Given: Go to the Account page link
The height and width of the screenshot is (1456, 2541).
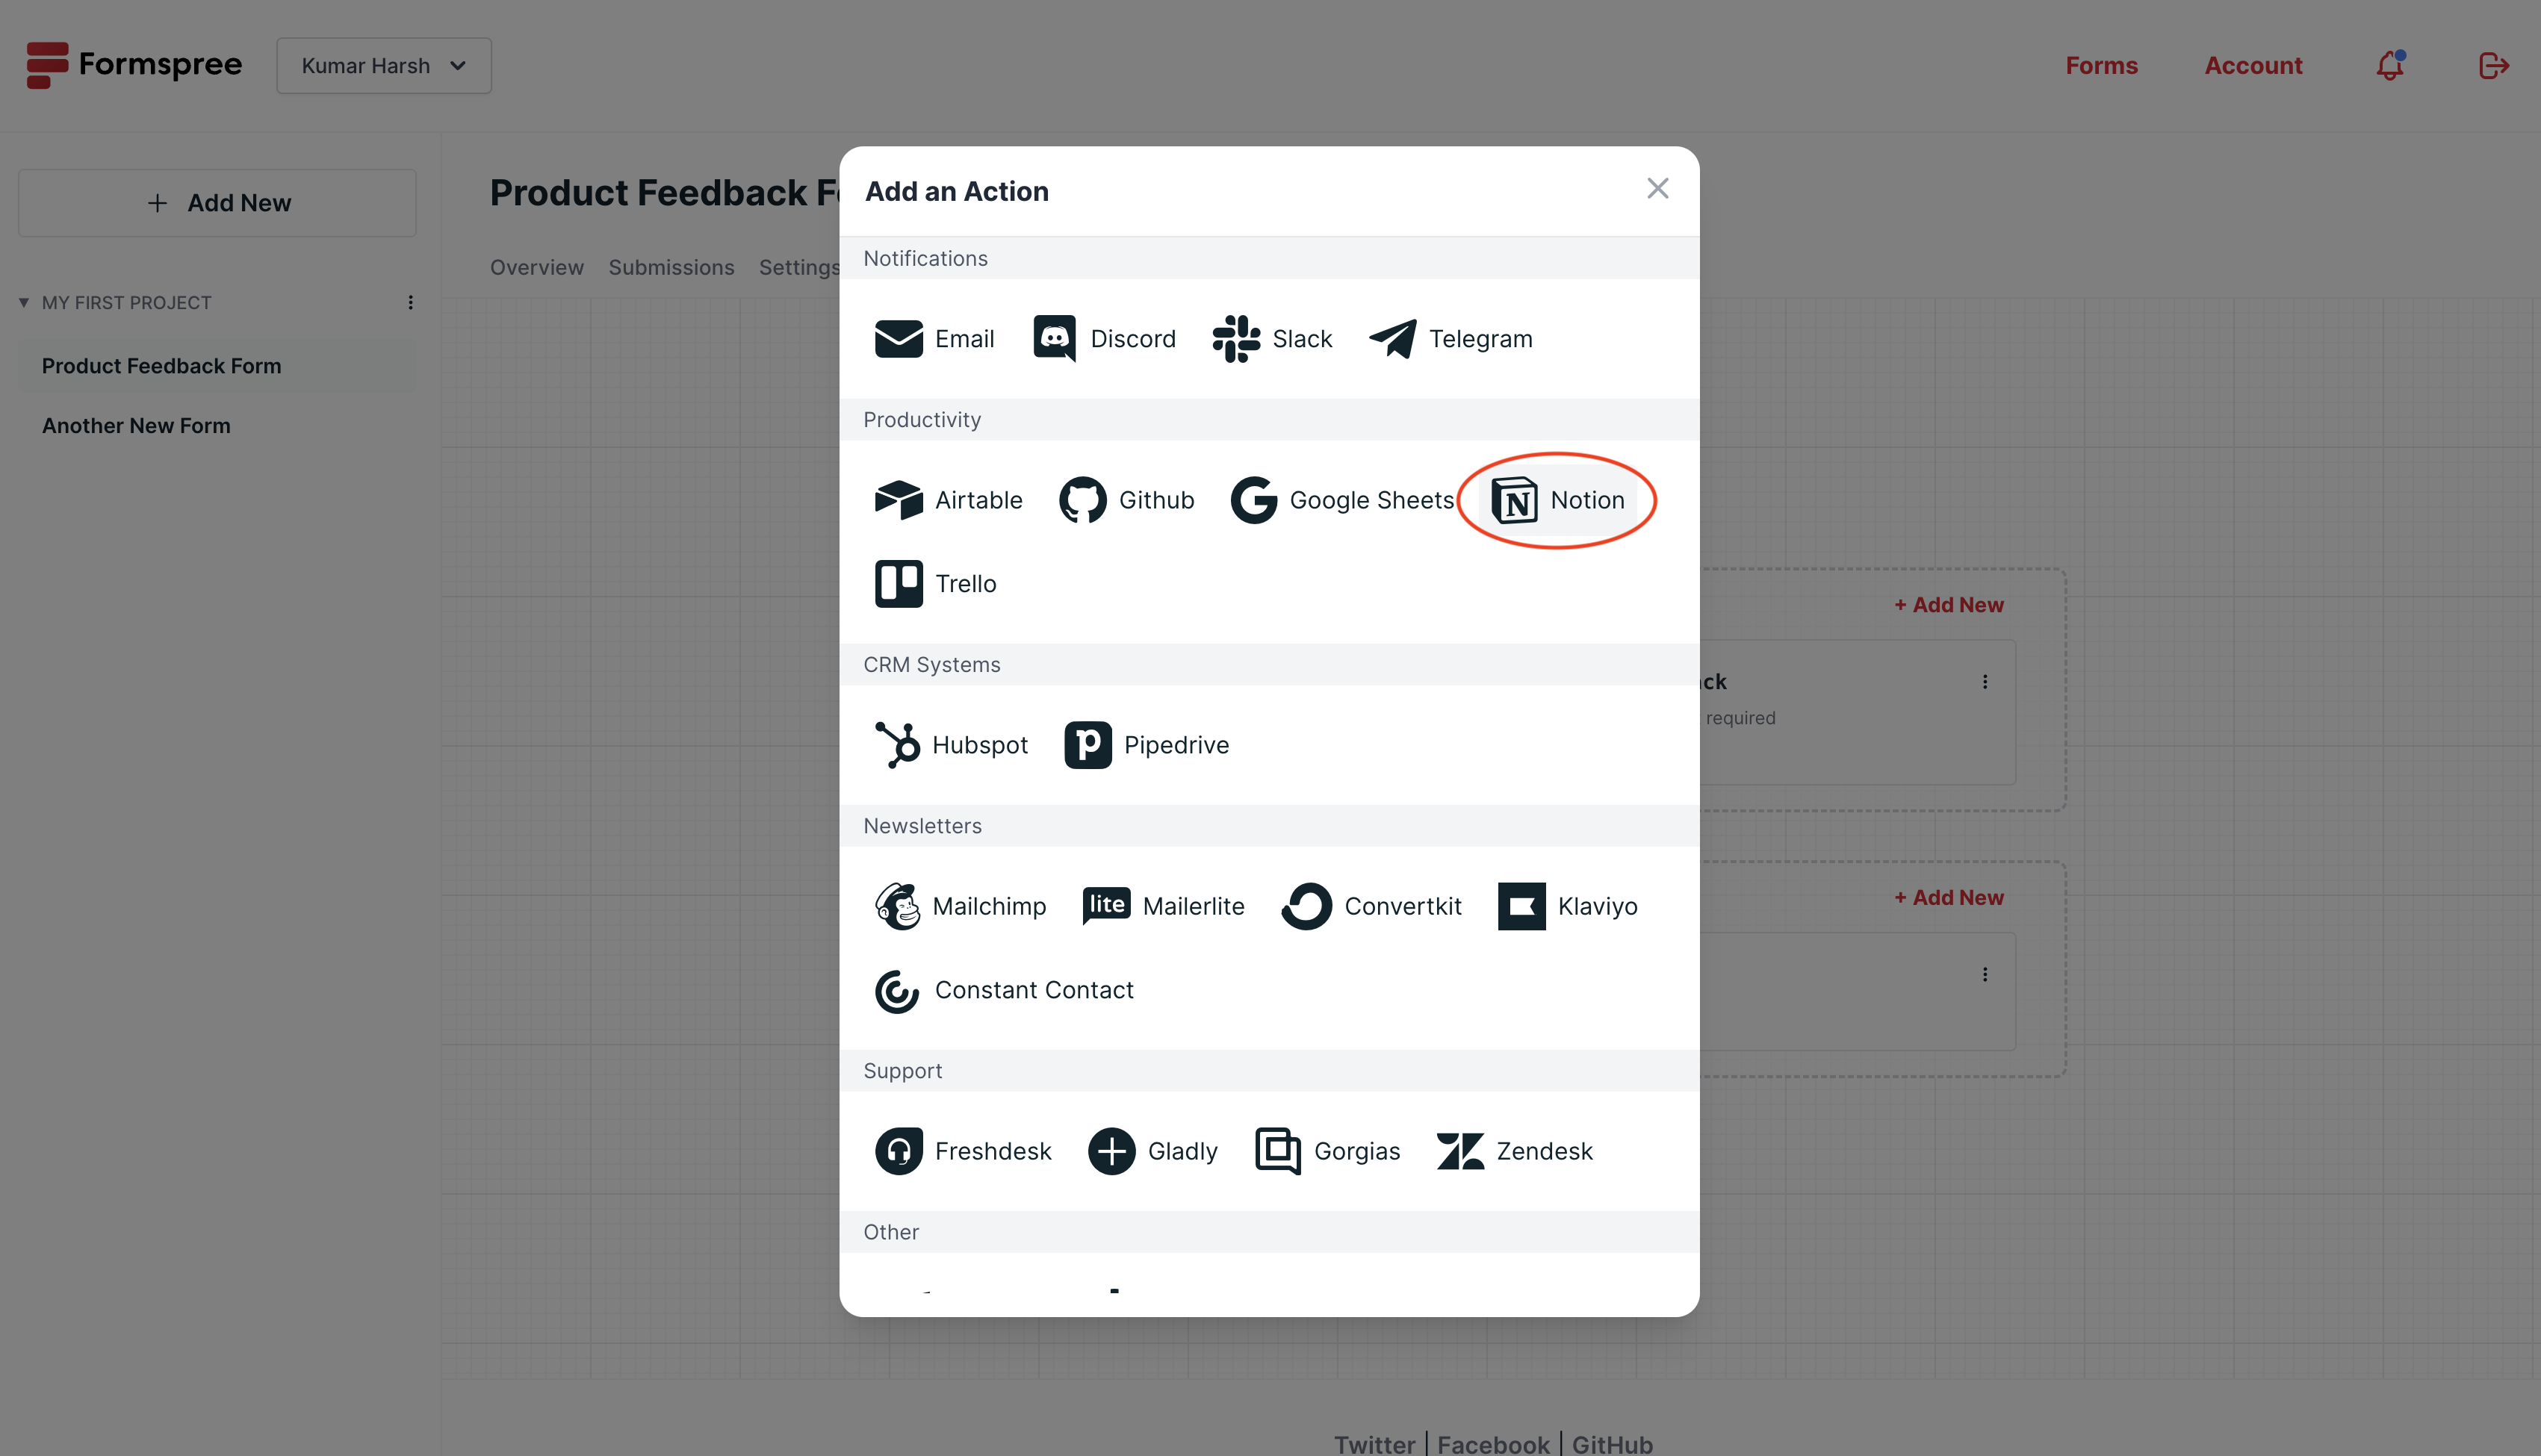Looking at the screenshot, I should pos(2253,66).
